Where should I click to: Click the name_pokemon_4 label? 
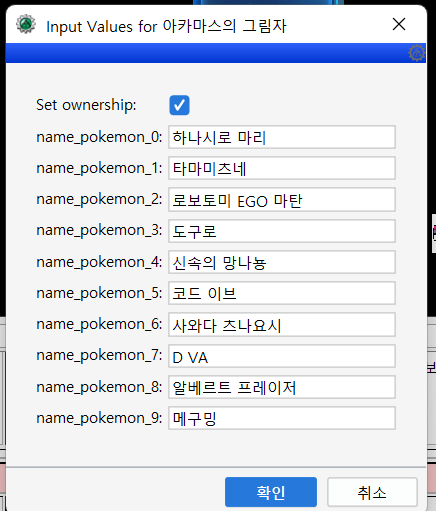99,262
